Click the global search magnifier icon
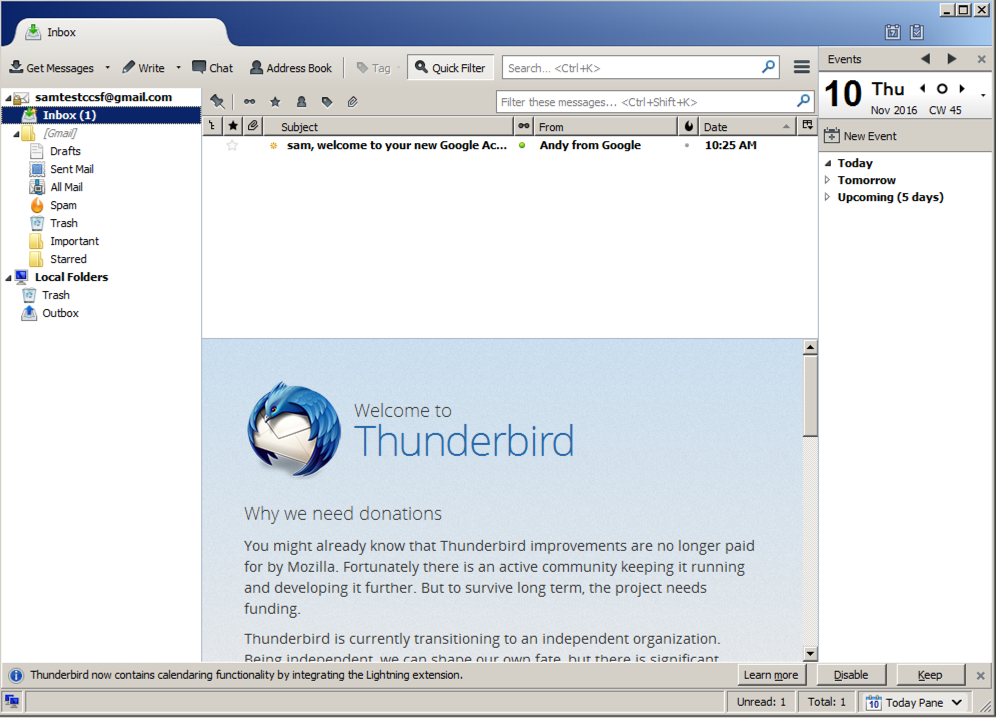The height and width of the screenshot is (718, 996). click(769, 66)
